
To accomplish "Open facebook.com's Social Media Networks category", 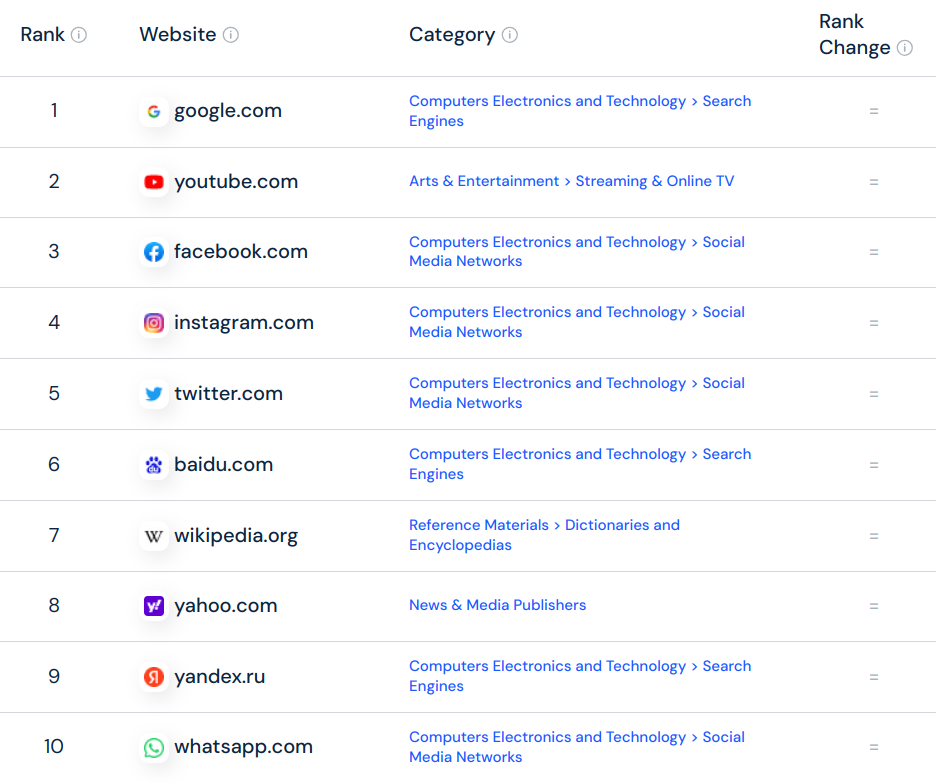I will [577, 252].
